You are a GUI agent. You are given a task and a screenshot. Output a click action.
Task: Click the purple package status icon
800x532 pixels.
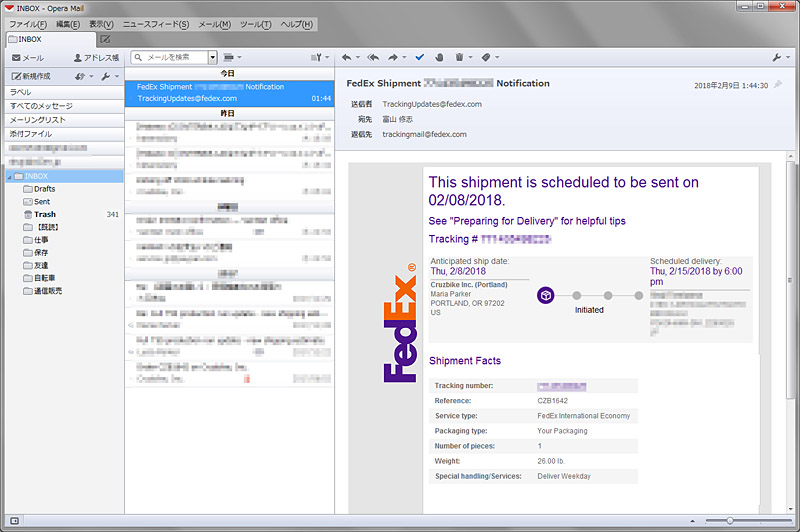click(545, 295)
